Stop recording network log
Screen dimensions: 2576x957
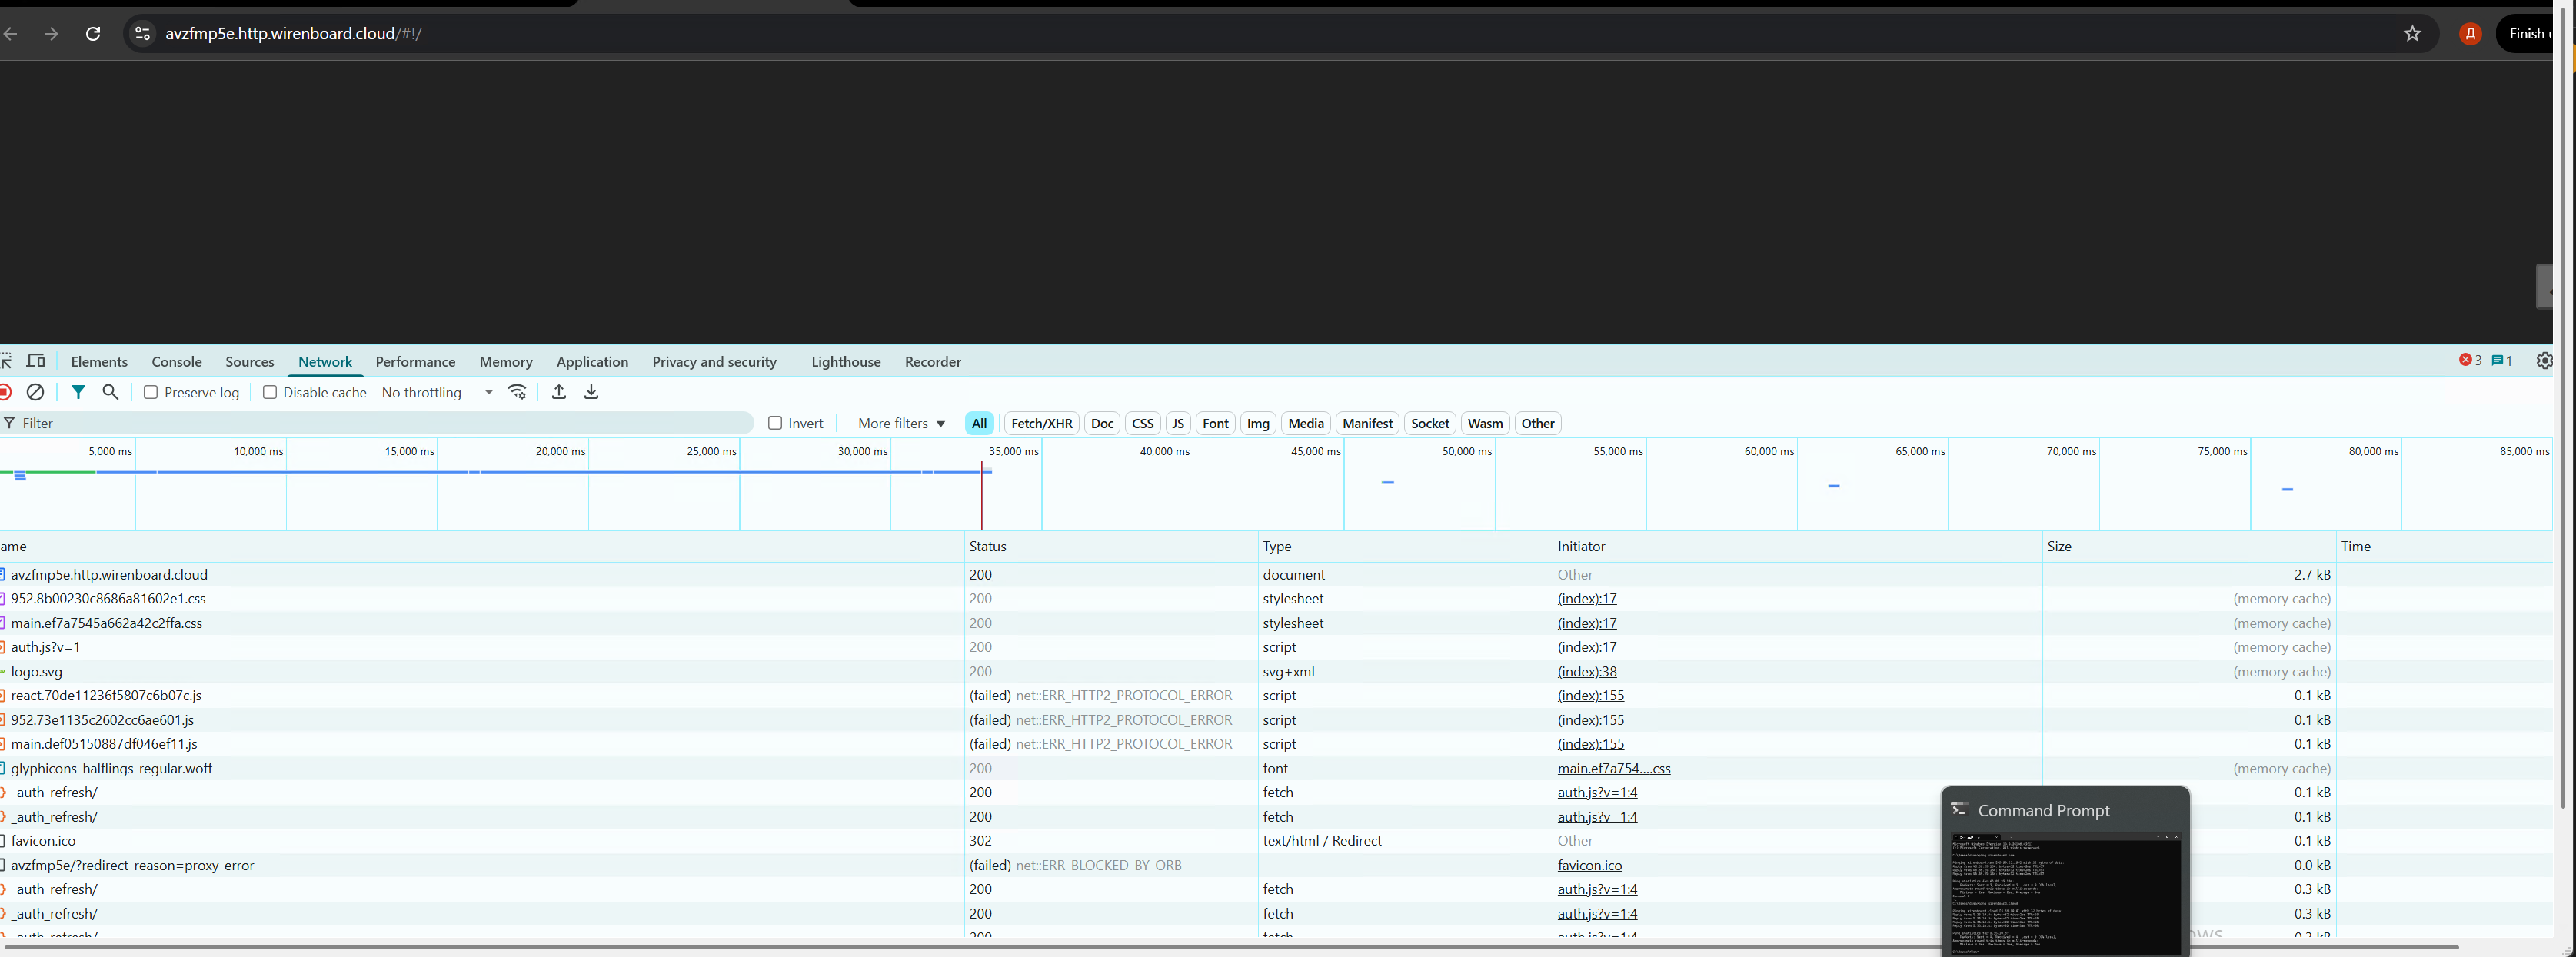5,392
